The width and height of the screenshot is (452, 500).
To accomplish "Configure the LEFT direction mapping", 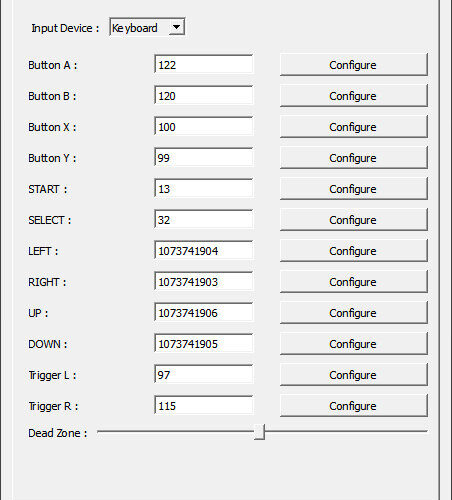I will pos(354,251).
